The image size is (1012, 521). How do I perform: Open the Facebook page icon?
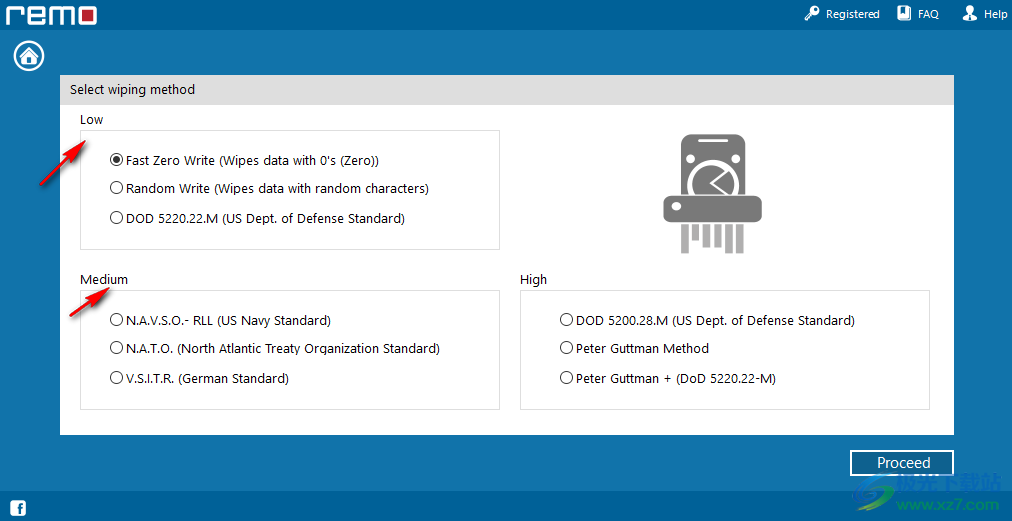(18, 508)
